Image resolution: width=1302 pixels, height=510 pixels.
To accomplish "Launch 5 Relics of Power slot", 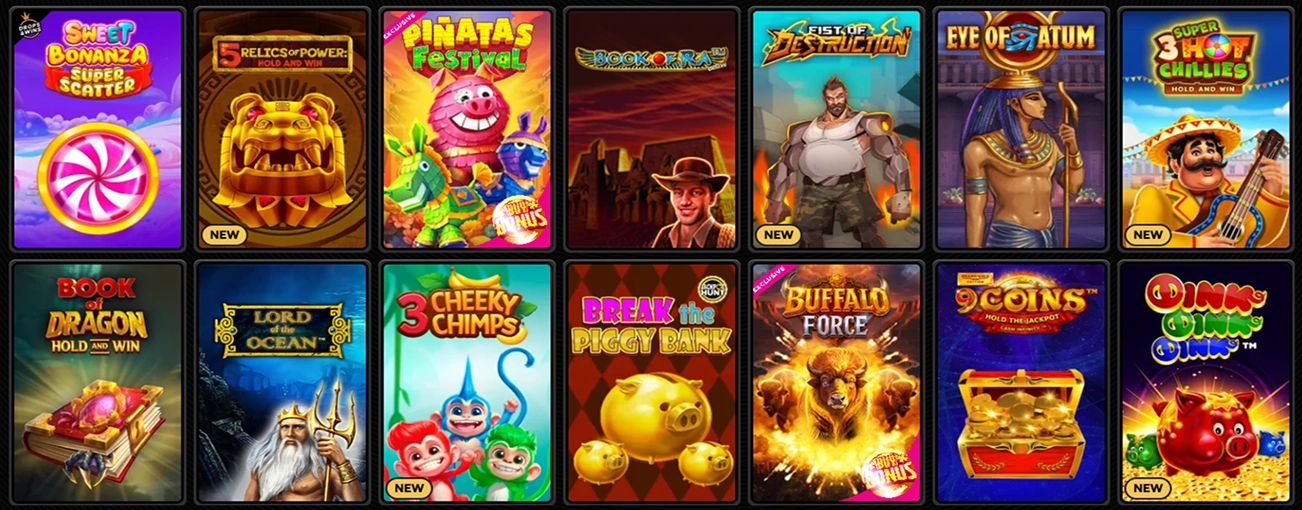I will 282,130.
